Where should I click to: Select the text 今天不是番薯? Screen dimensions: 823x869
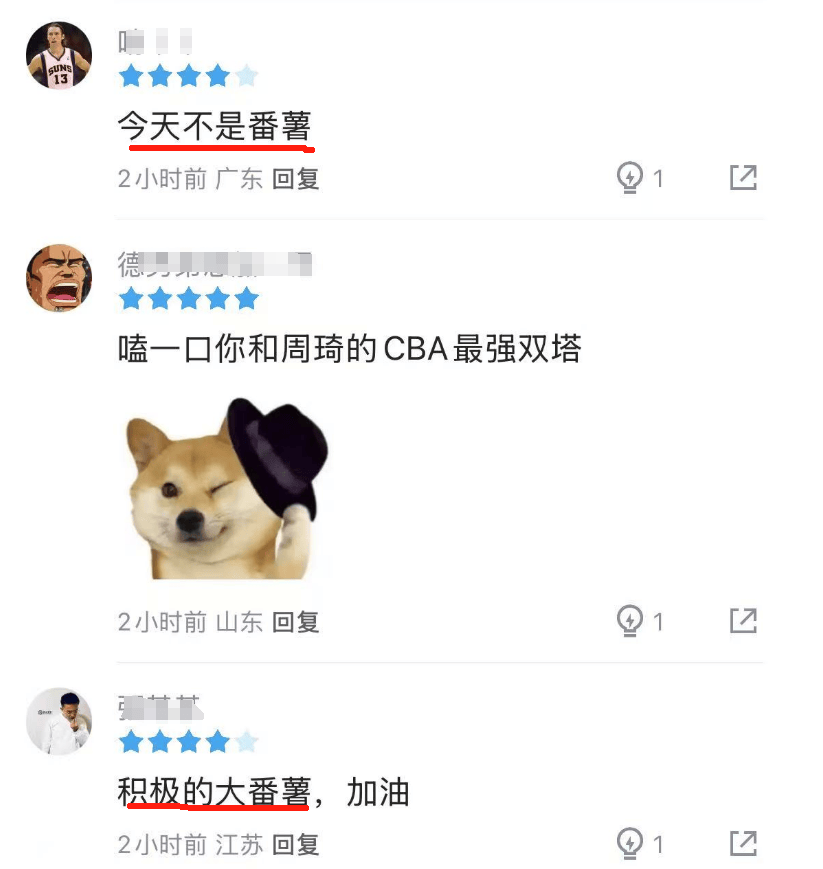(x=214, y=126)
